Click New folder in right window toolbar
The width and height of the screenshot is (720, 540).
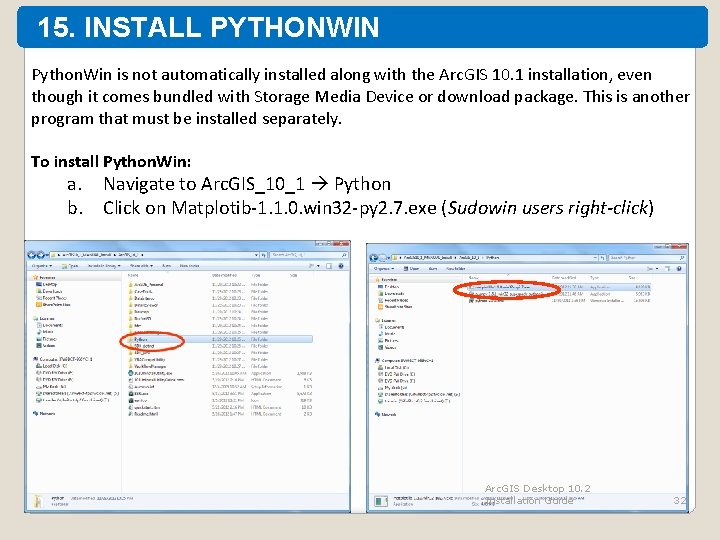[x=456, y=269]
